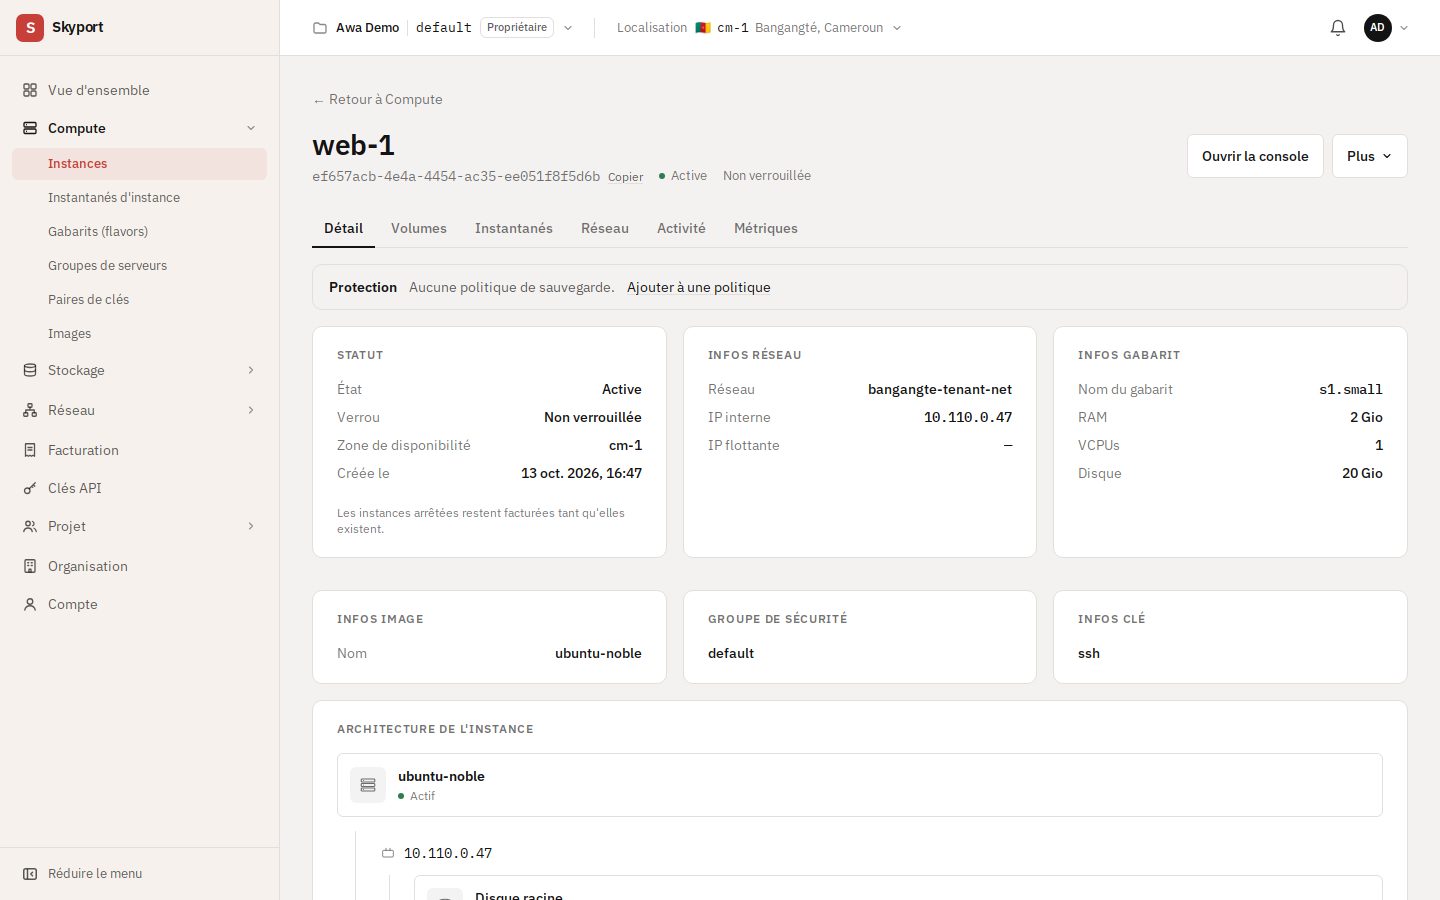This screenshot has width=1440, height=900.
Task: Expand the Projet sidebar section
Action: click(x=251, y=526)
